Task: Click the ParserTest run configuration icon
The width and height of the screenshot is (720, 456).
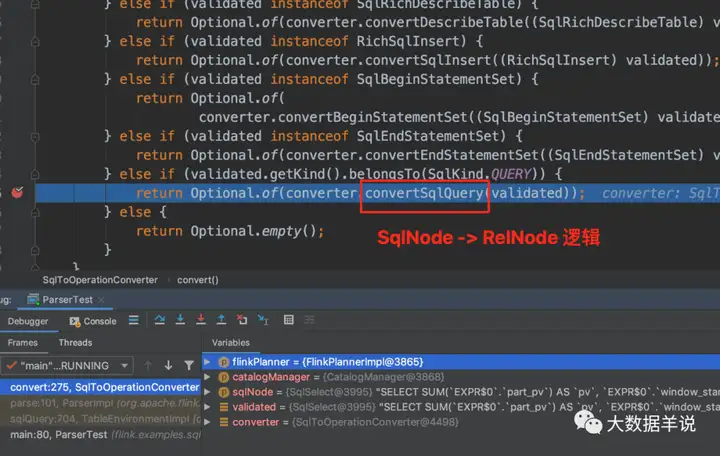Action: (x=33, y=299)
